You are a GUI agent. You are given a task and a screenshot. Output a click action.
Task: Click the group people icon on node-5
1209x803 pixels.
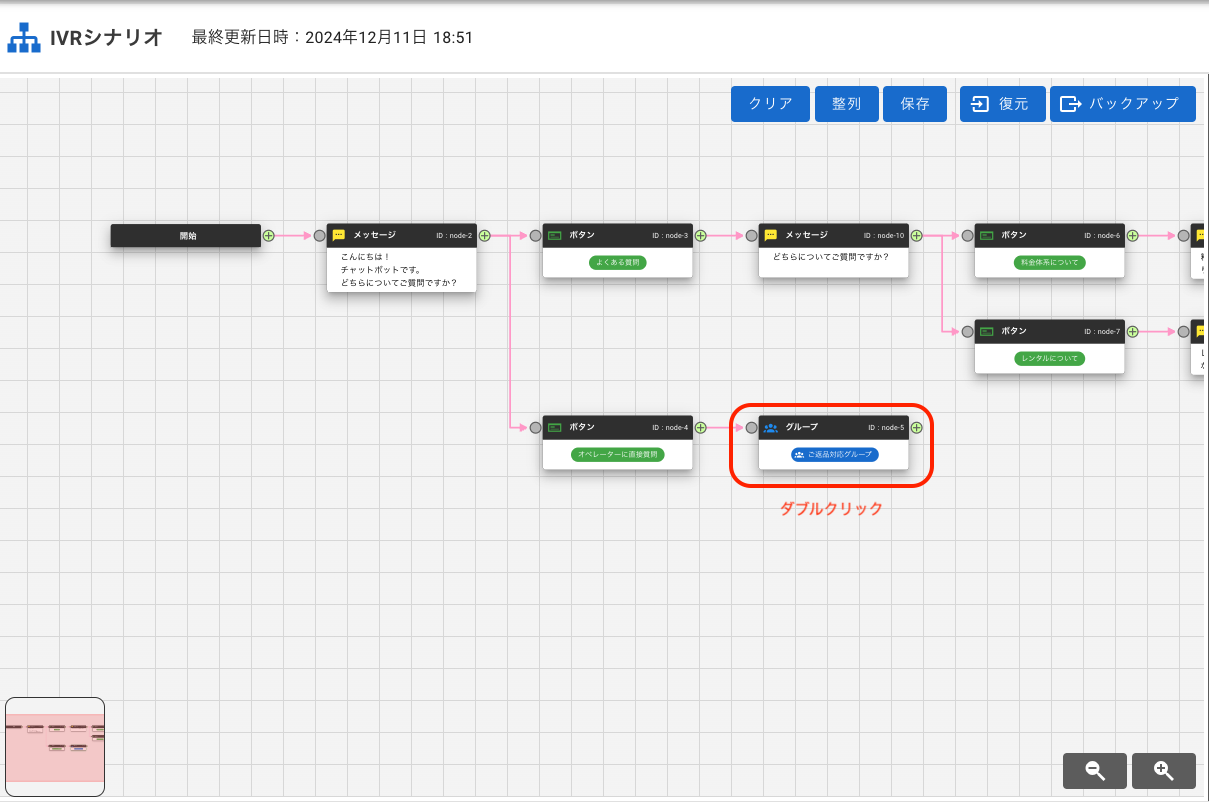[x=771, y=427]
